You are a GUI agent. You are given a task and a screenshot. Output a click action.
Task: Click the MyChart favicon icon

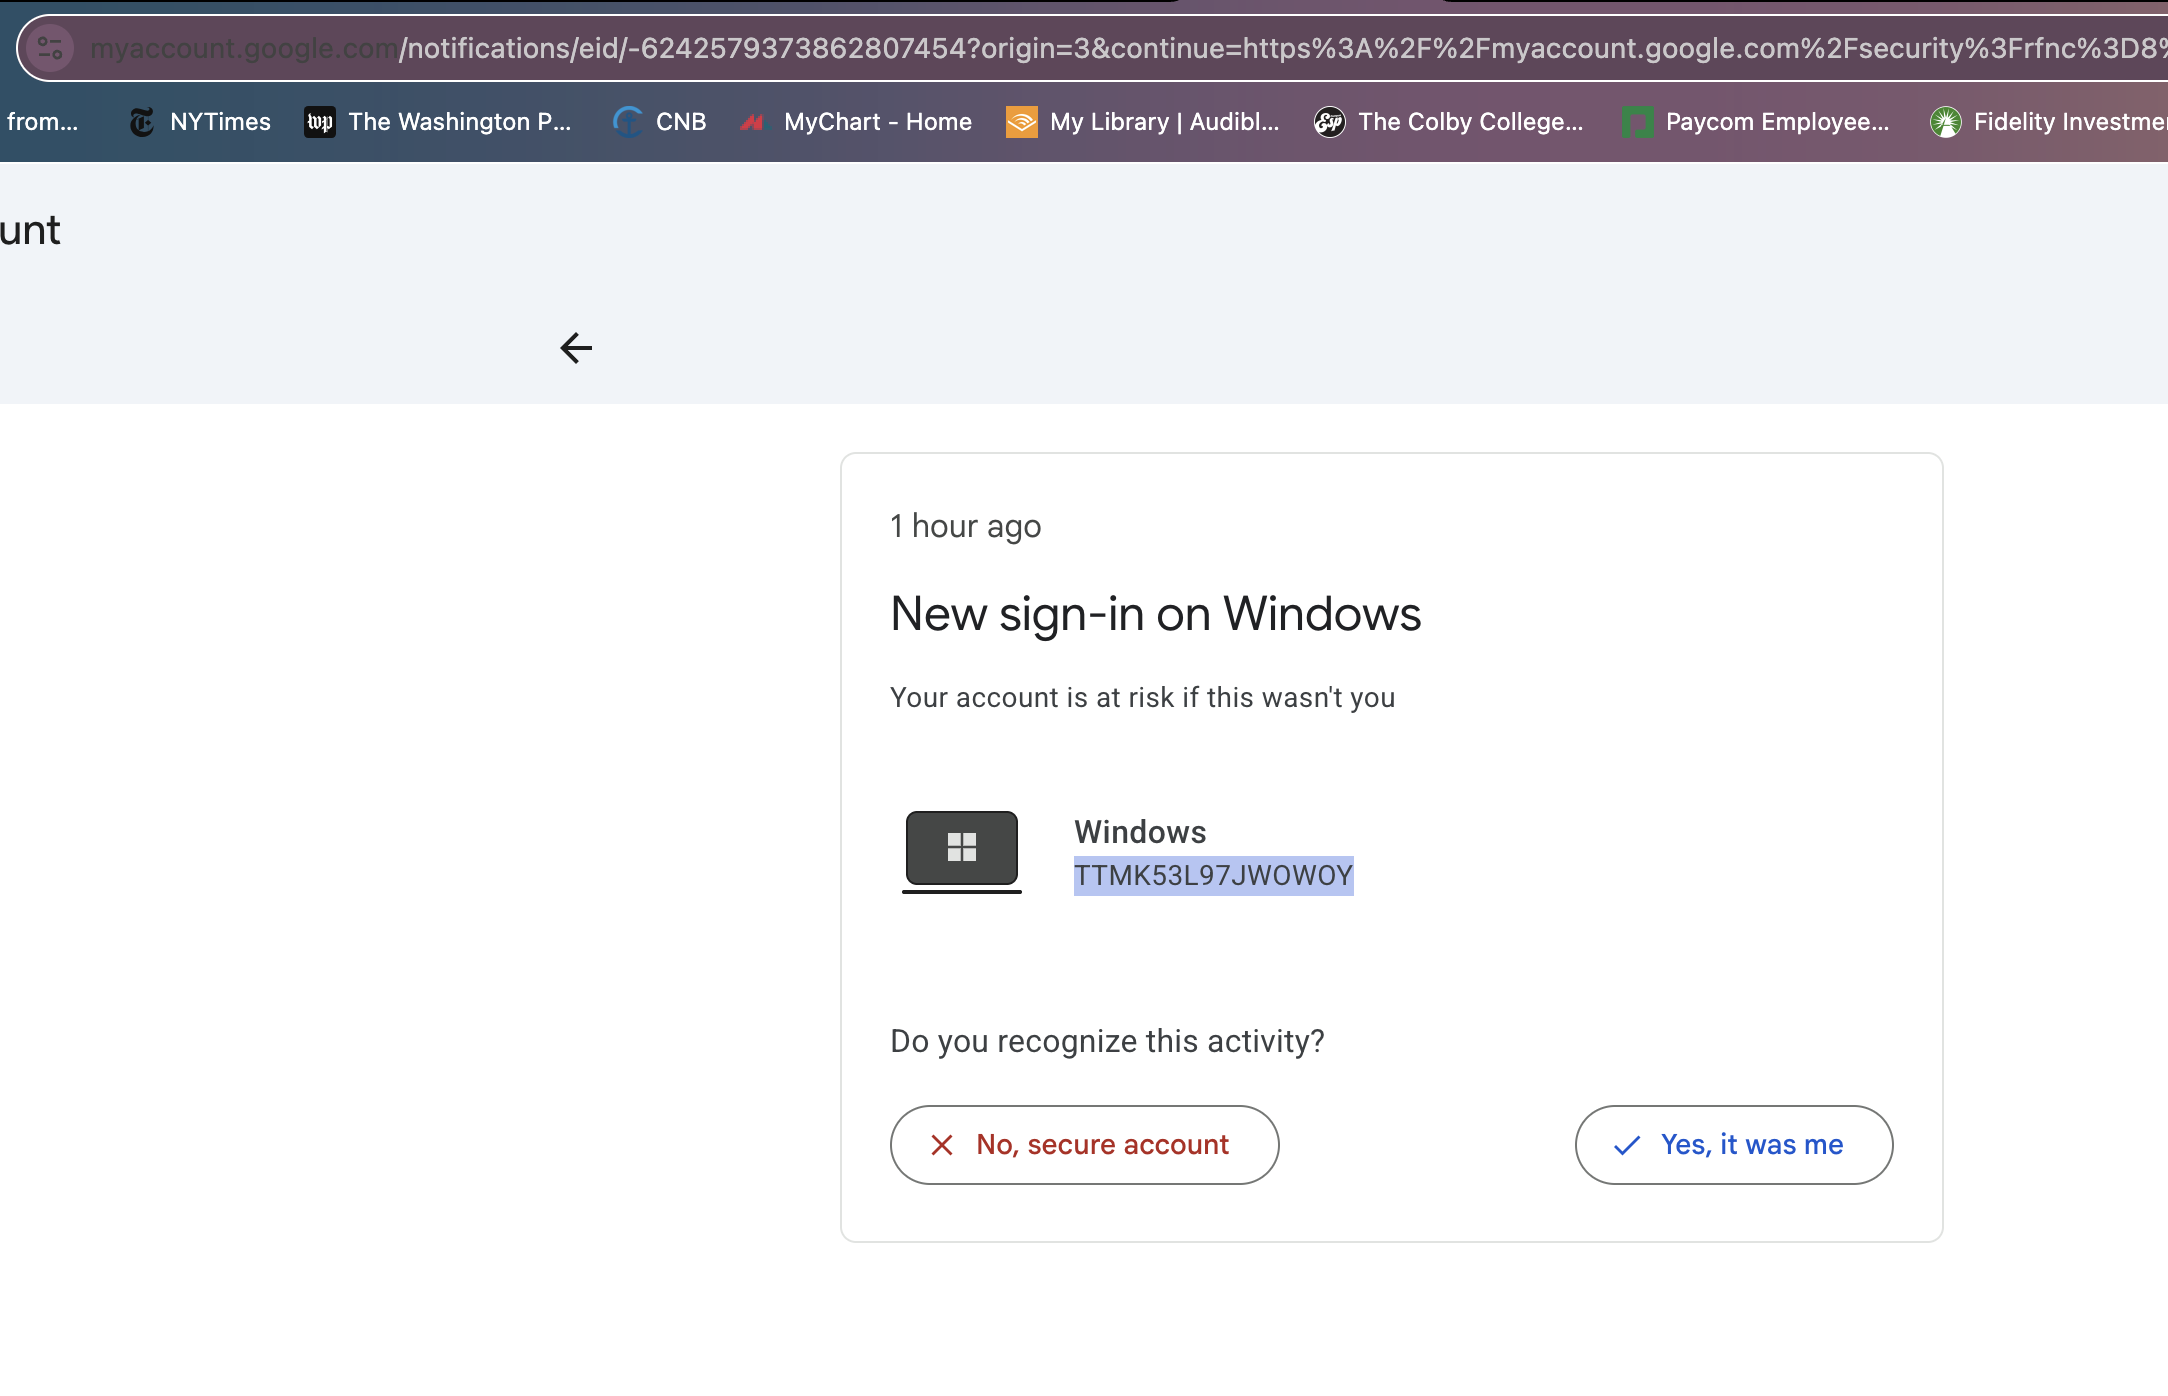click(x=752, y=122)
